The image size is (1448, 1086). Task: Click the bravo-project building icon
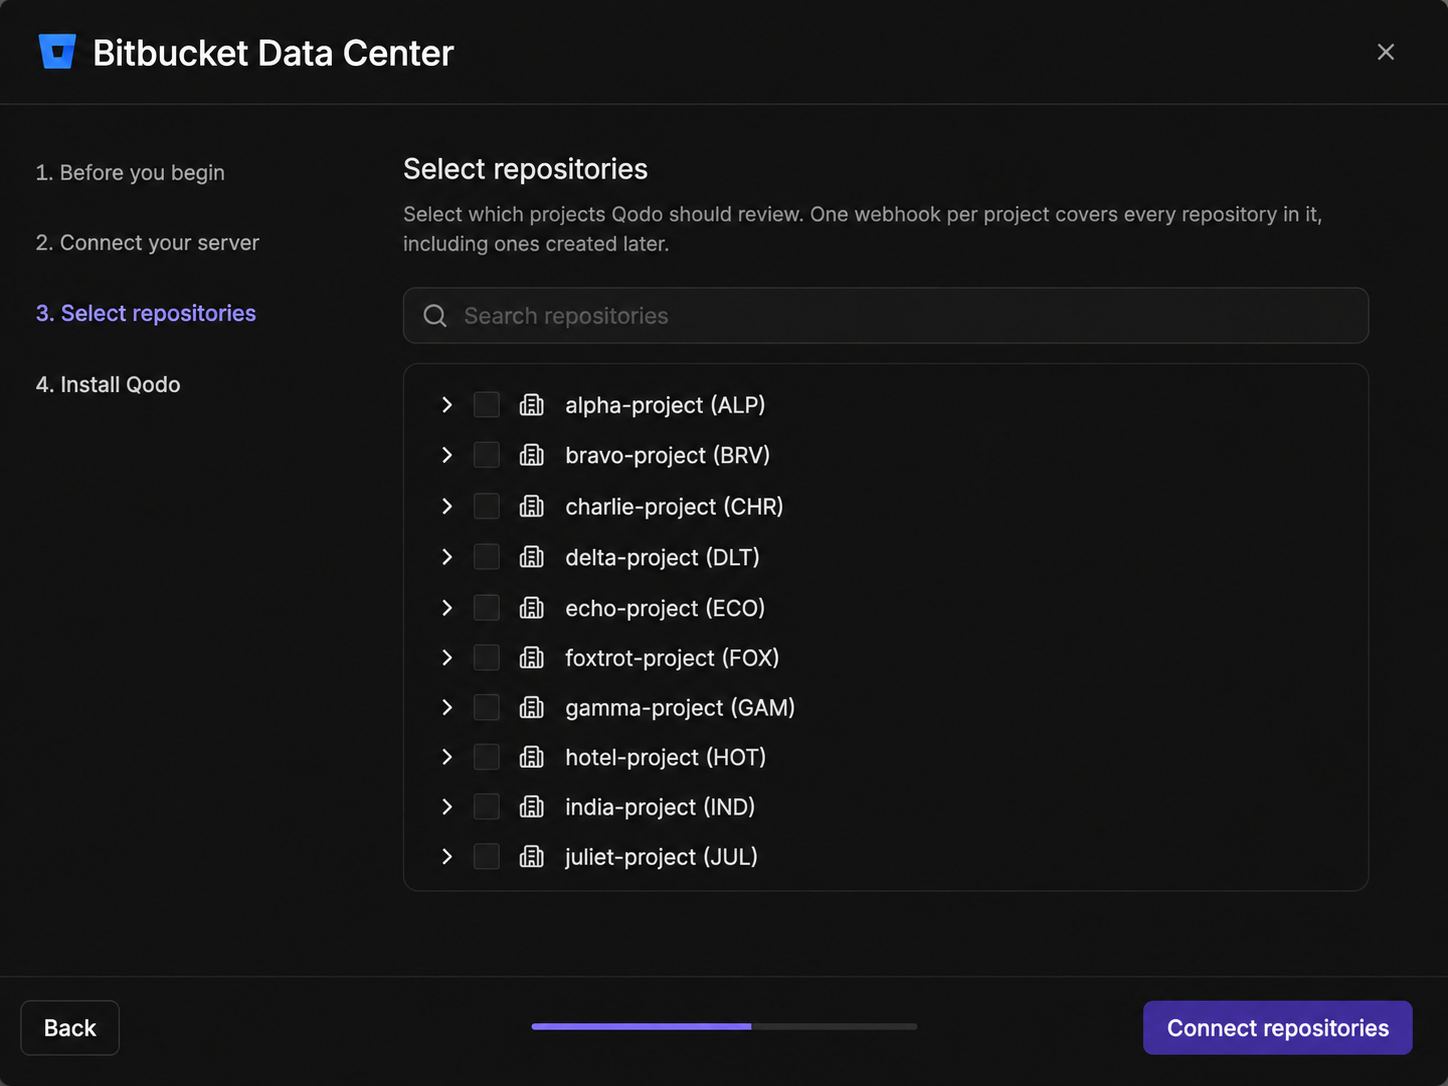click(532, 455)
